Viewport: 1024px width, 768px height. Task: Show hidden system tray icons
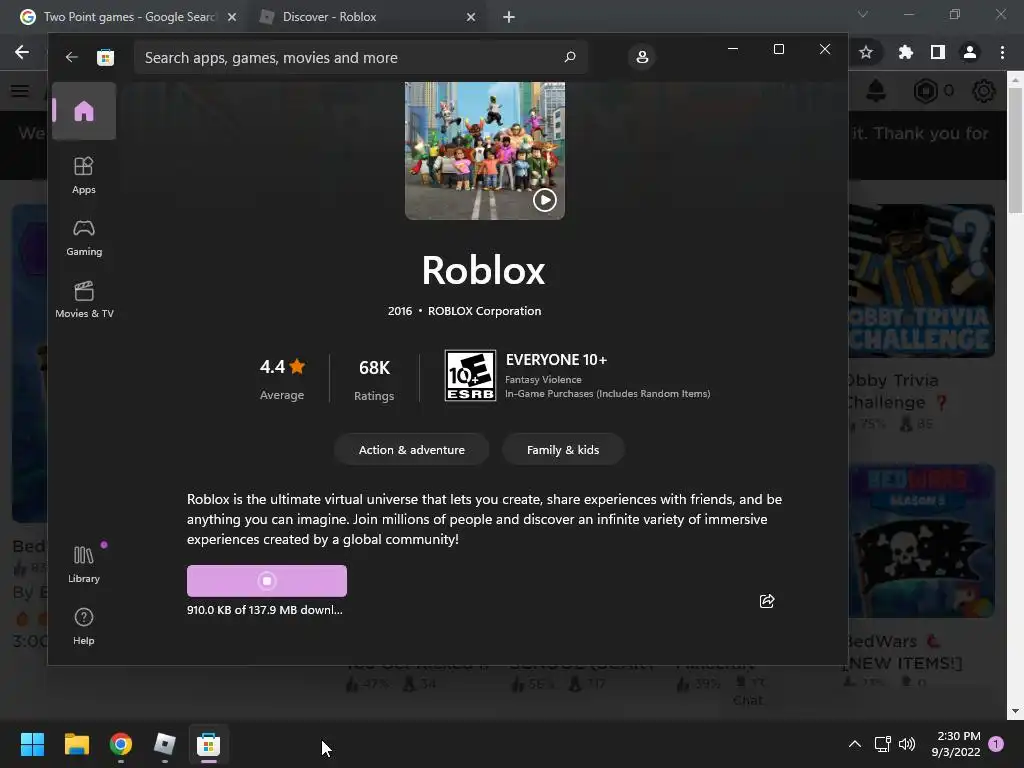pos(854,744)
